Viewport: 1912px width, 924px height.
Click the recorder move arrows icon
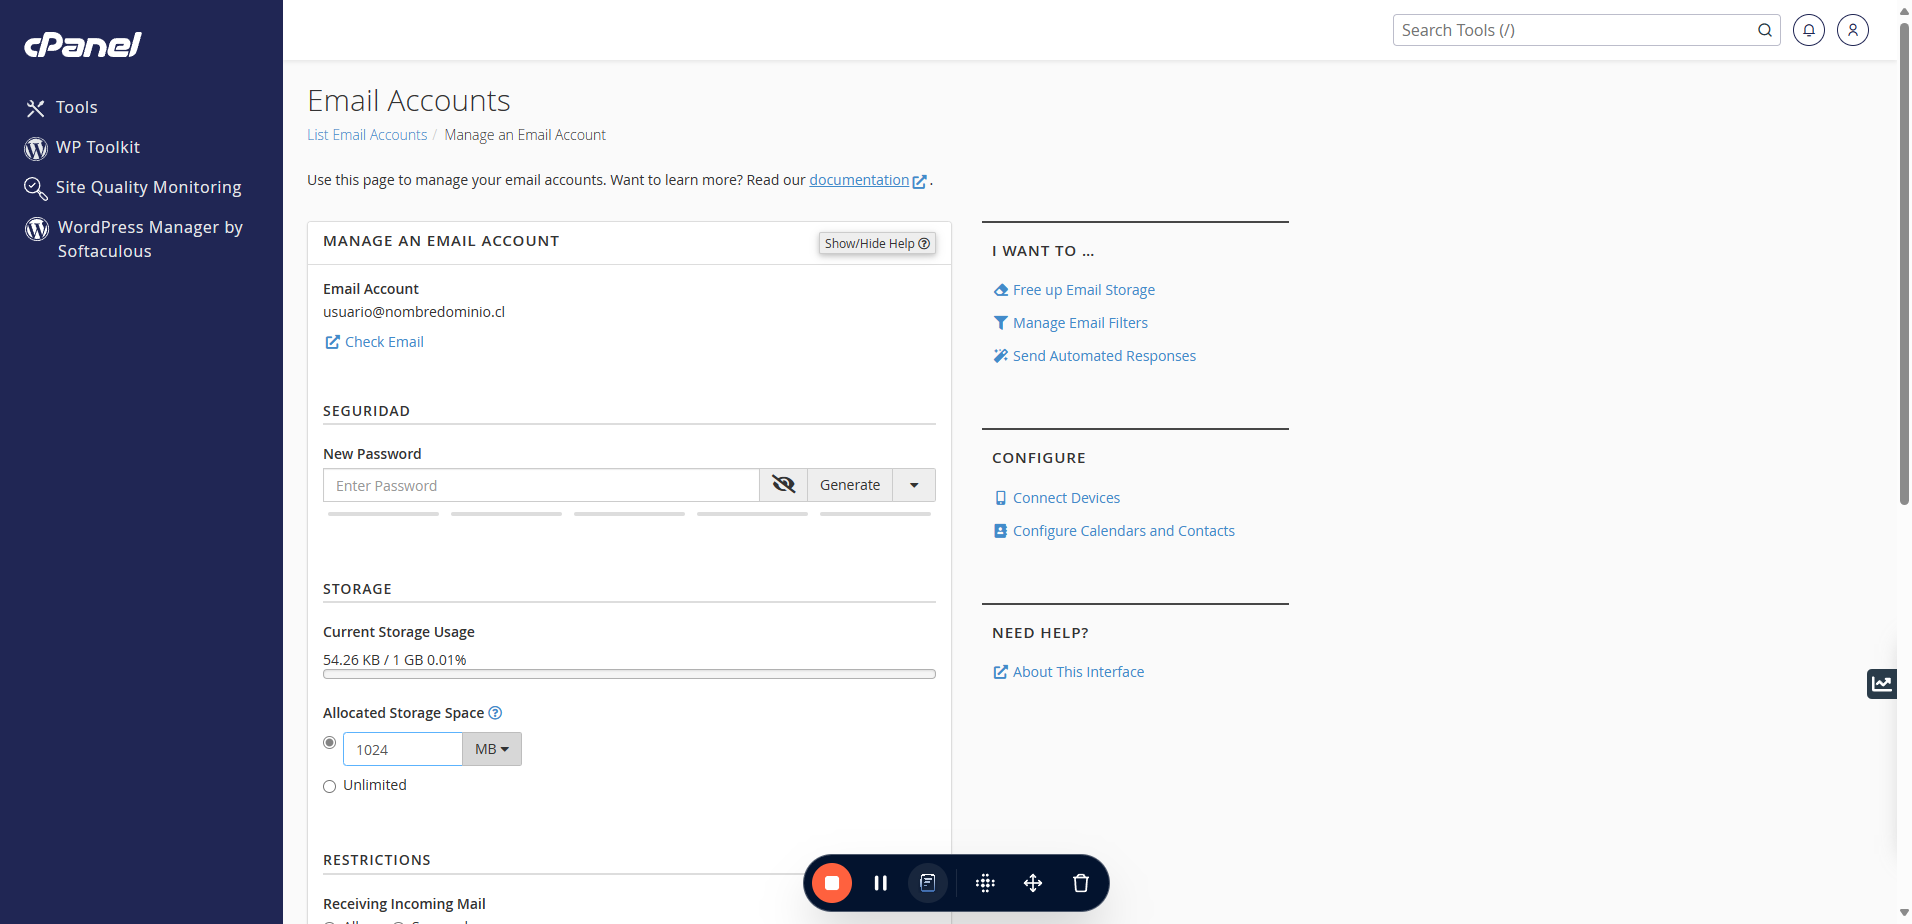tap(1033, 883)
